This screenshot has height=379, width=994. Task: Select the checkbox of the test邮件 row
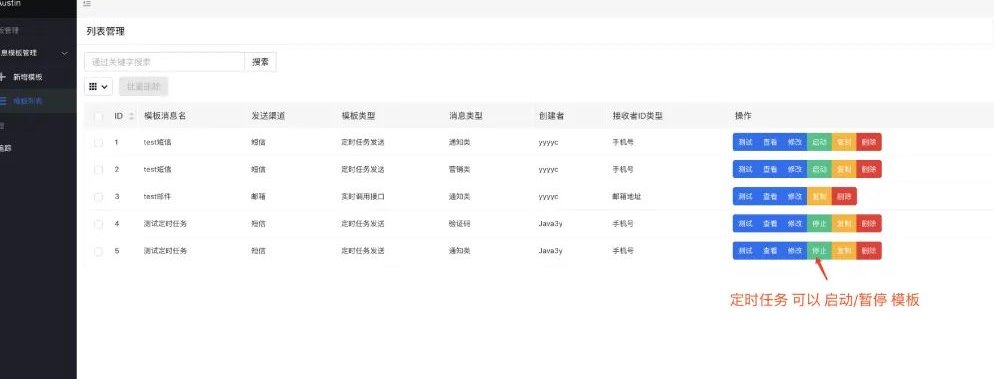[x=98, y=197]
